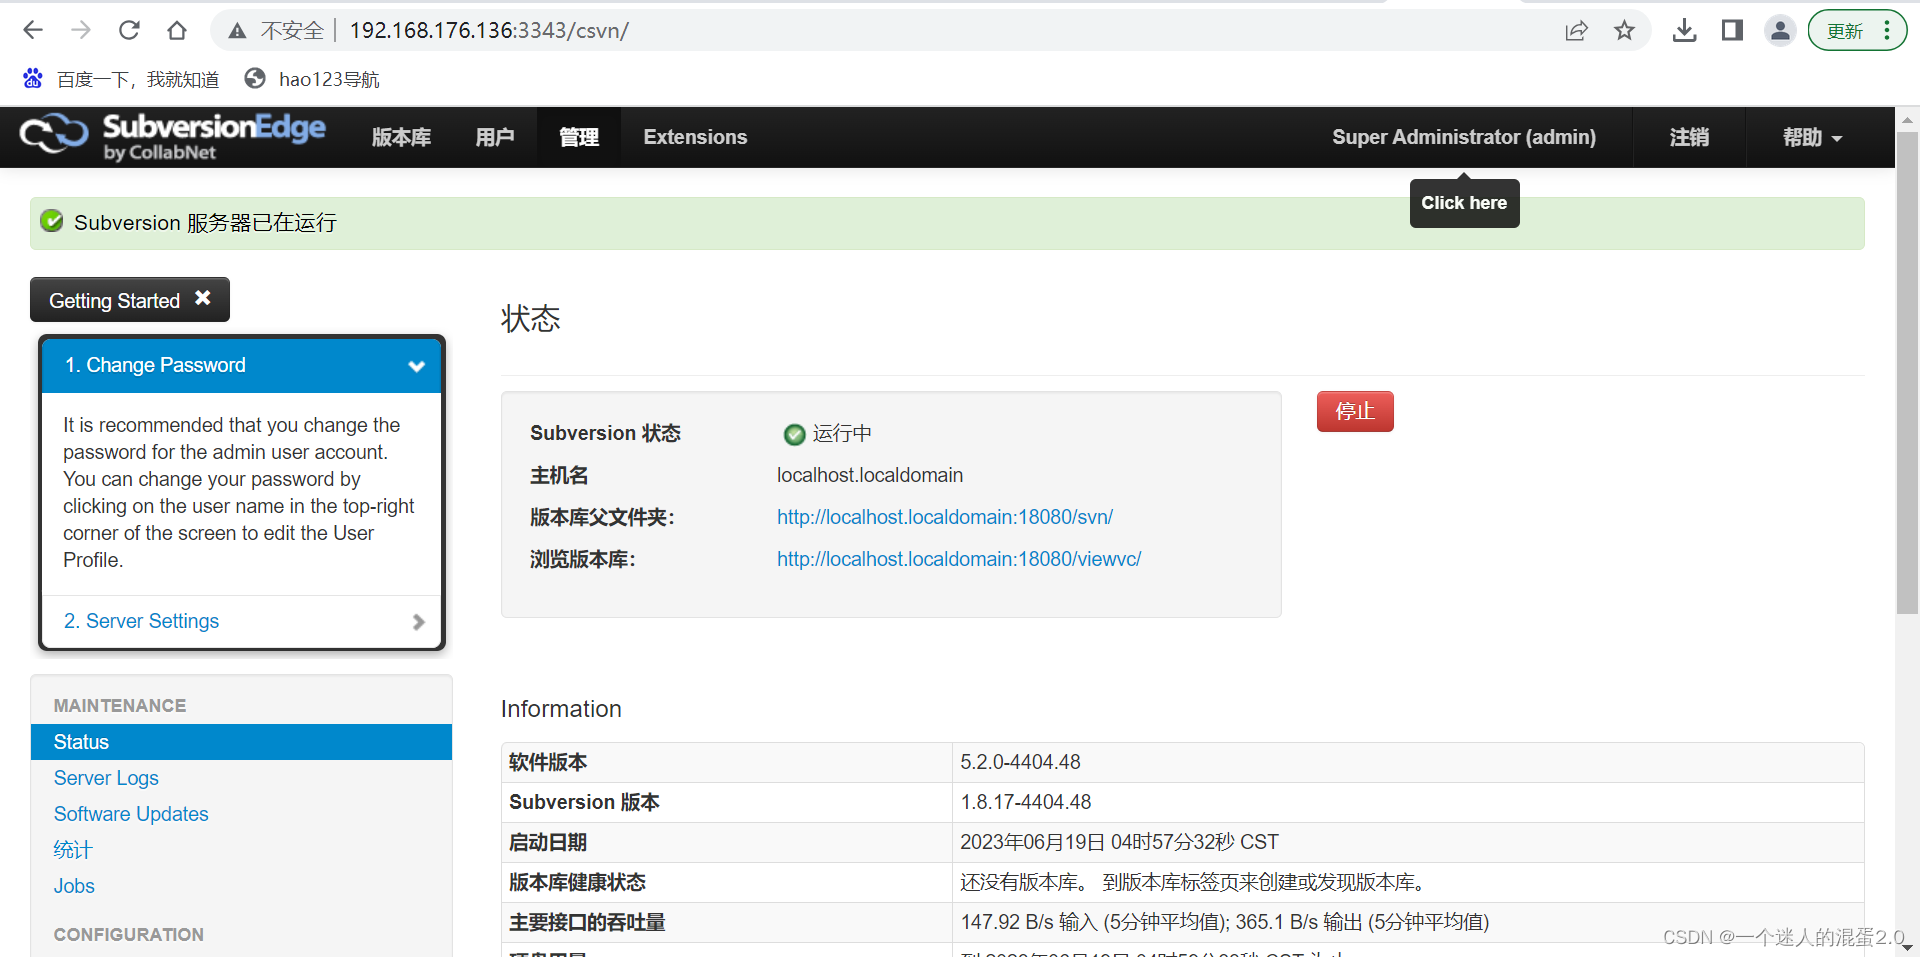
Task: Open the viewvc browse repository link
Action: [x=958, y=558]
